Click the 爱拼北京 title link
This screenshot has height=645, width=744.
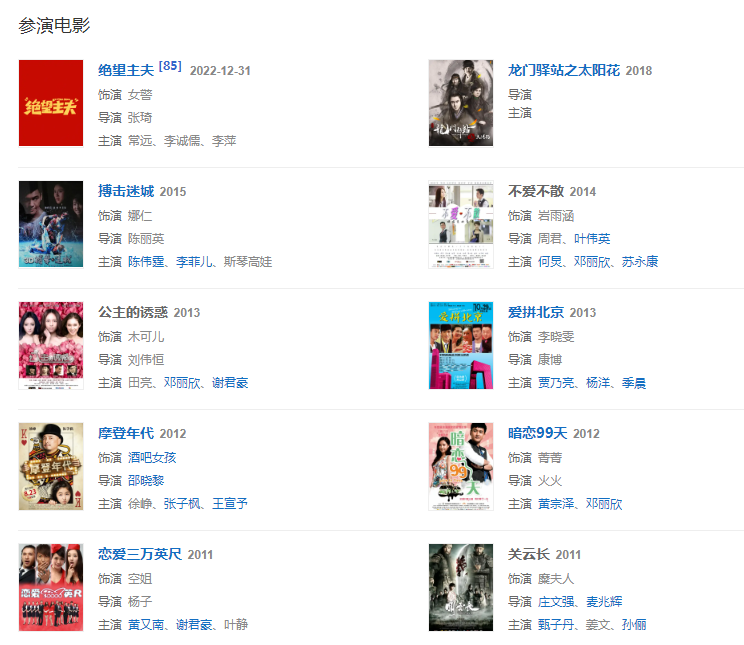[536, 312]
